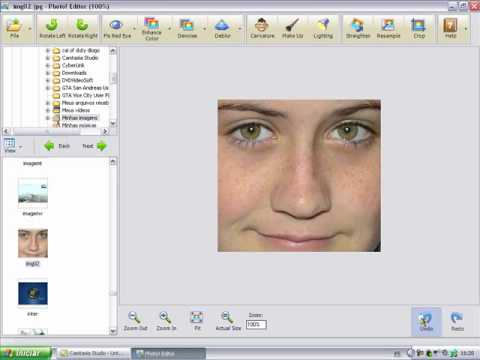This screenshot has height=360, width=480.
Task: Expand the CyberLink folder node
Action: tap(48, 65)
